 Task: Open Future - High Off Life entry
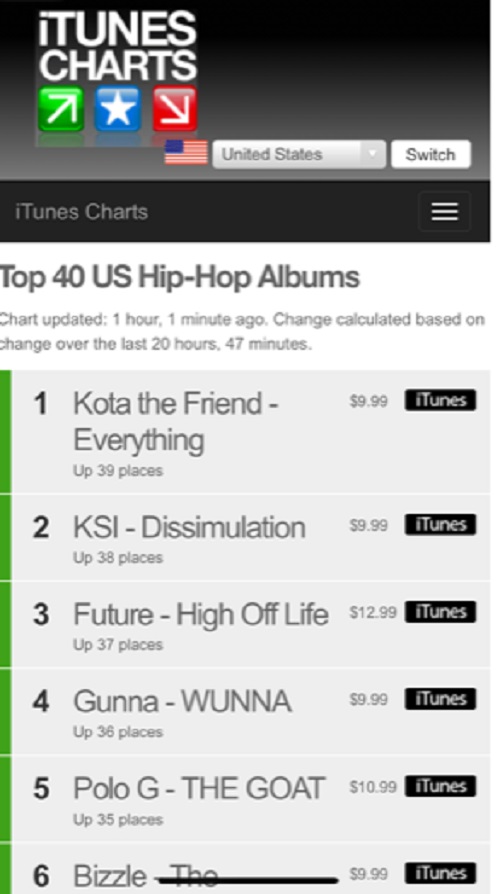tap(201, 614)
